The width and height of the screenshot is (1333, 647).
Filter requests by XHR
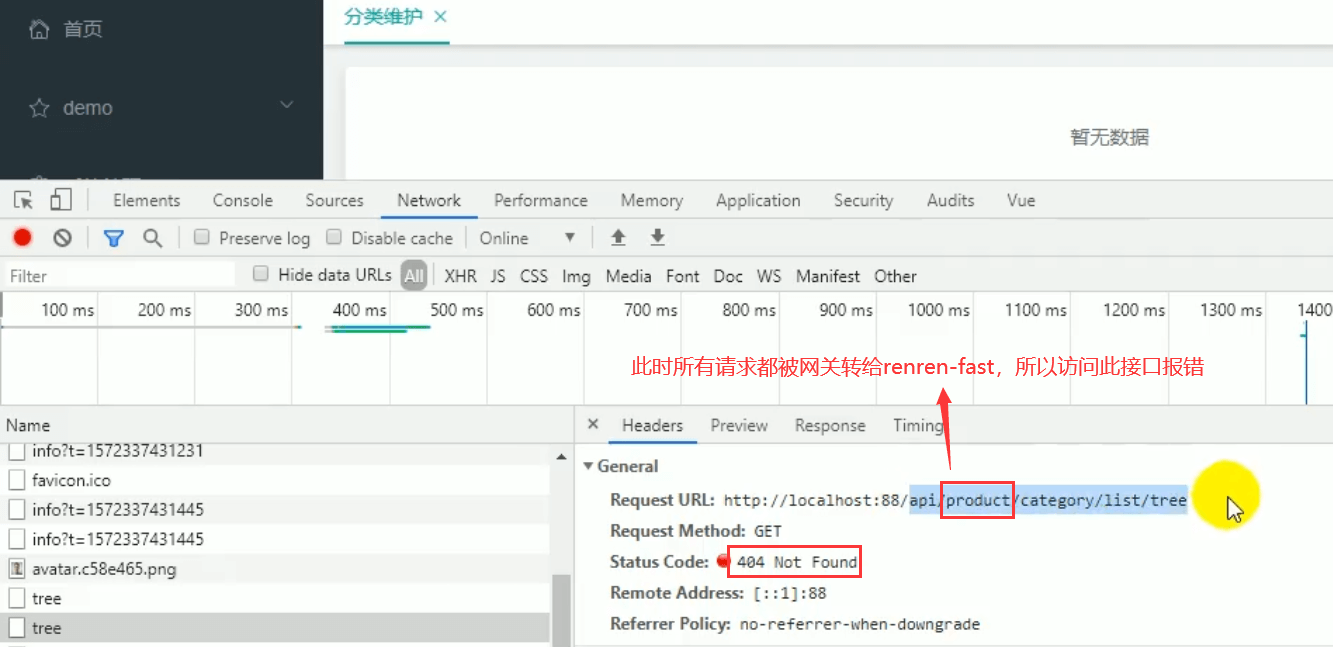[460, 276]
